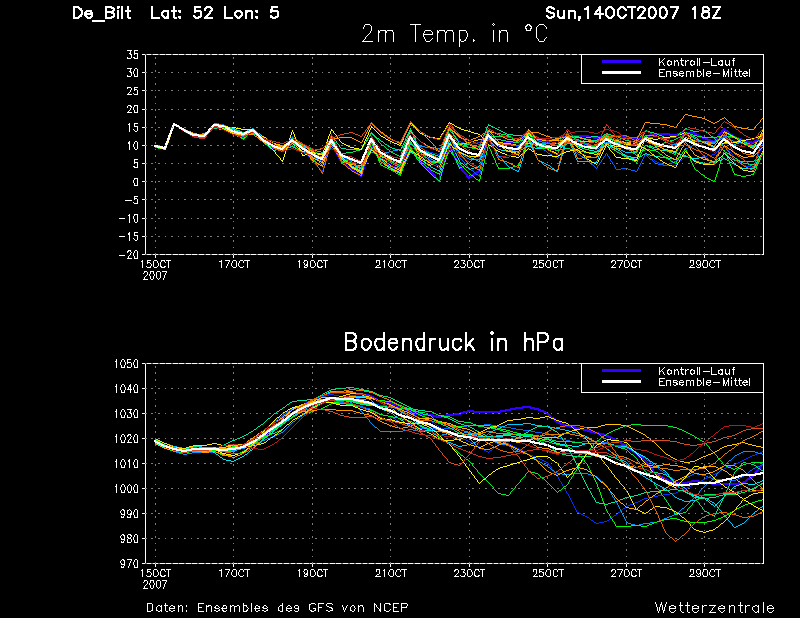
Task: Pick the 23OCT tick on pressure chart axis
Action: point(469,573)
